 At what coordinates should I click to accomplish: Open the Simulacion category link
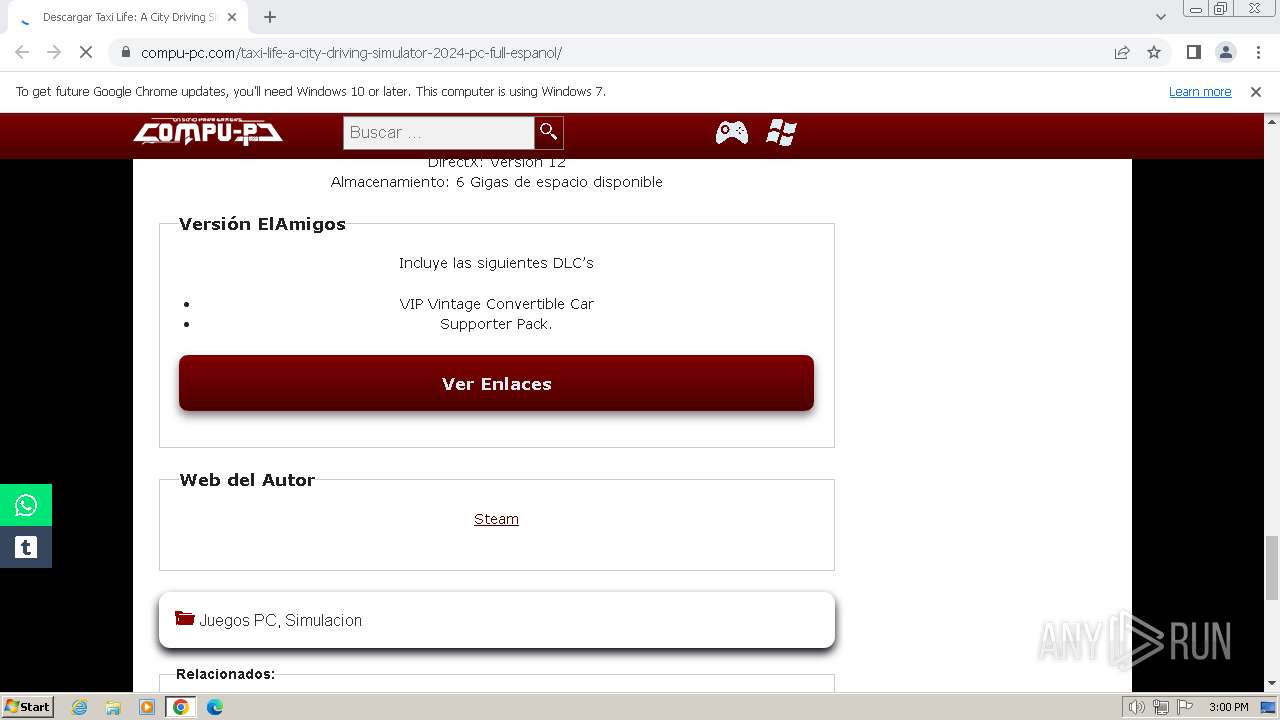click(324, 620)
